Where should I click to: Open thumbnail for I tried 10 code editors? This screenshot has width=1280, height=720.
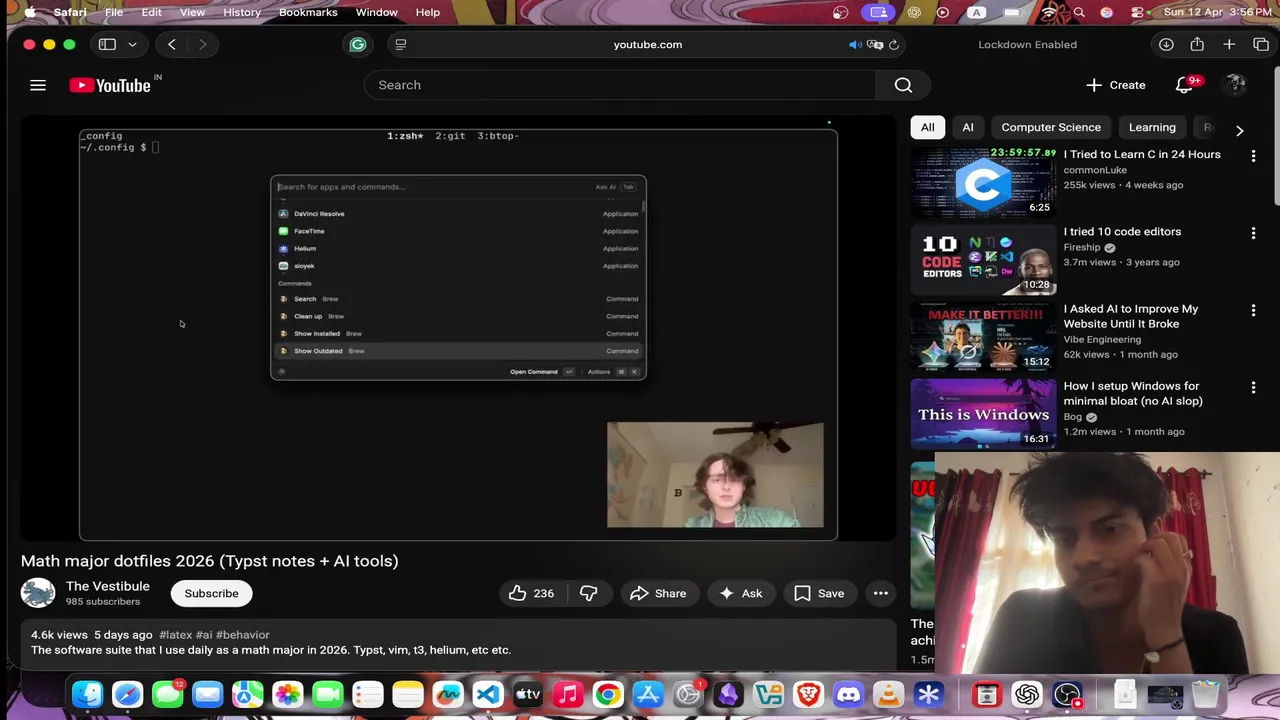(983, 259)
